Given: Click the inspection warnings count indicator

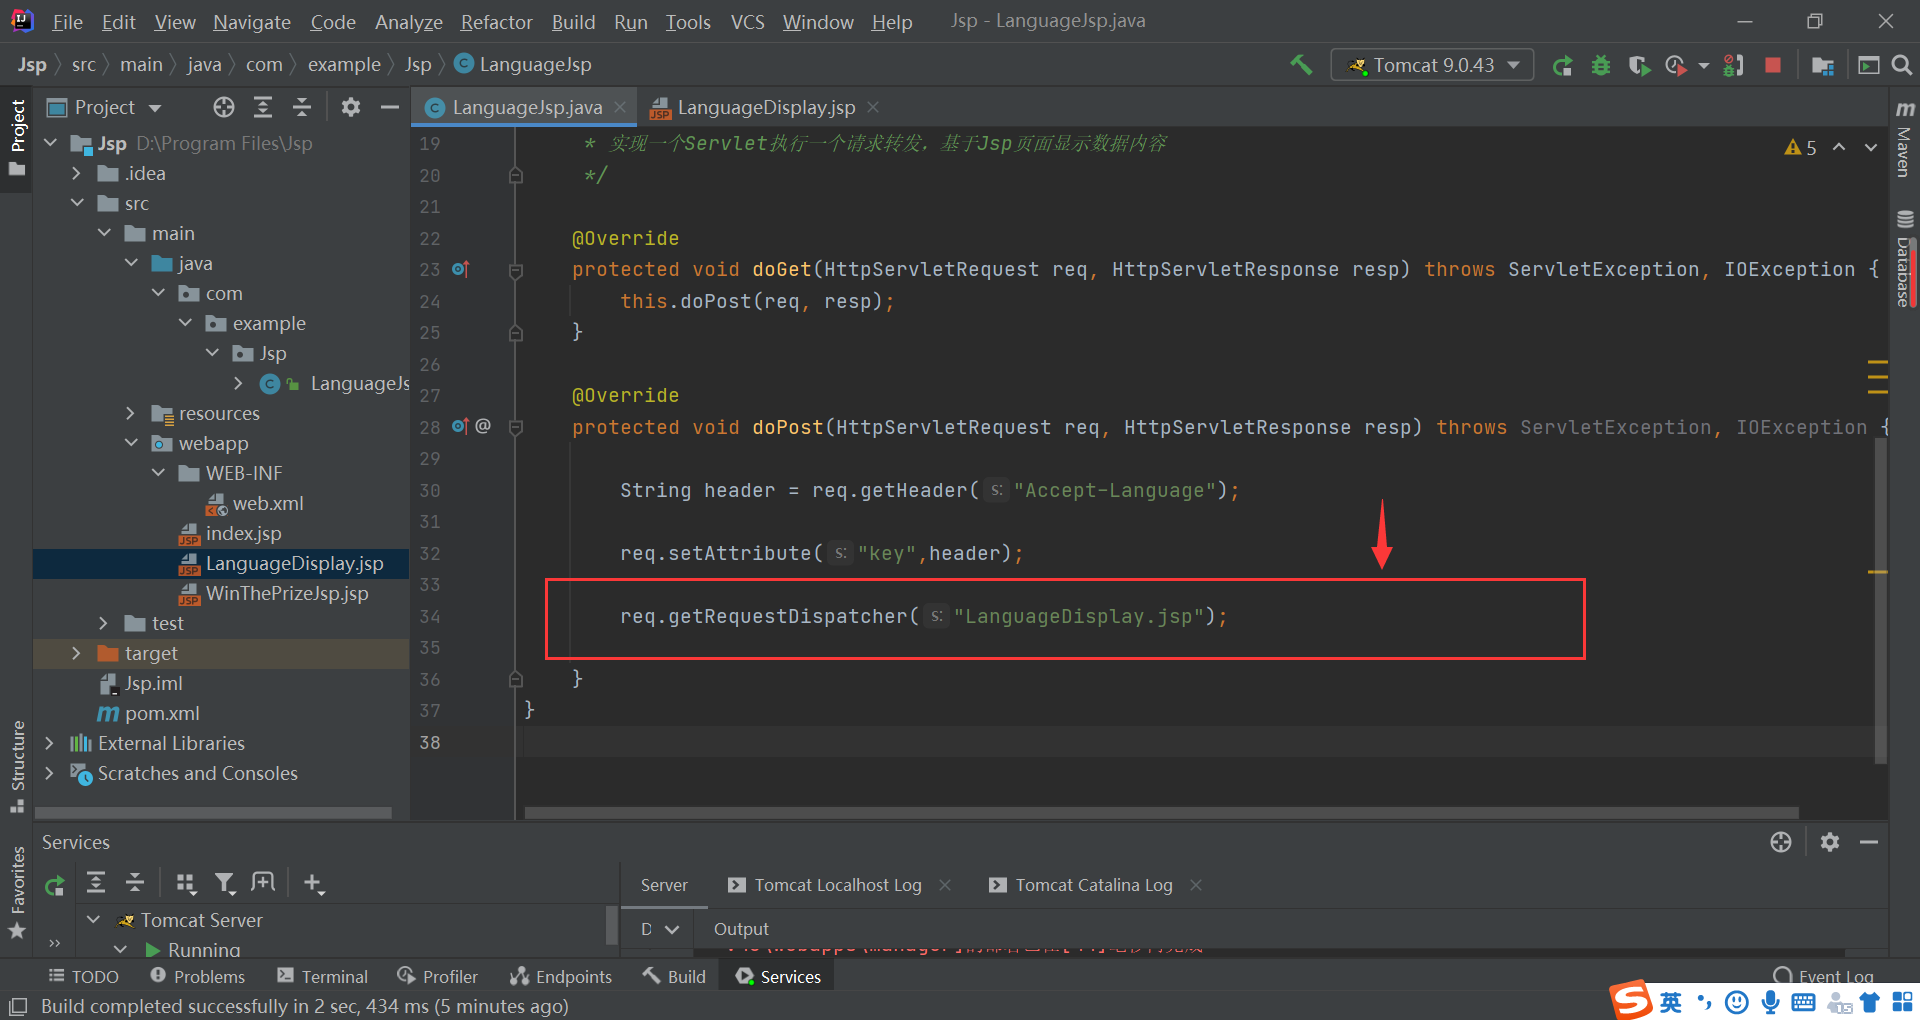Looking at the screenshot, I should pyautogui.click(x=1800, y=147).
